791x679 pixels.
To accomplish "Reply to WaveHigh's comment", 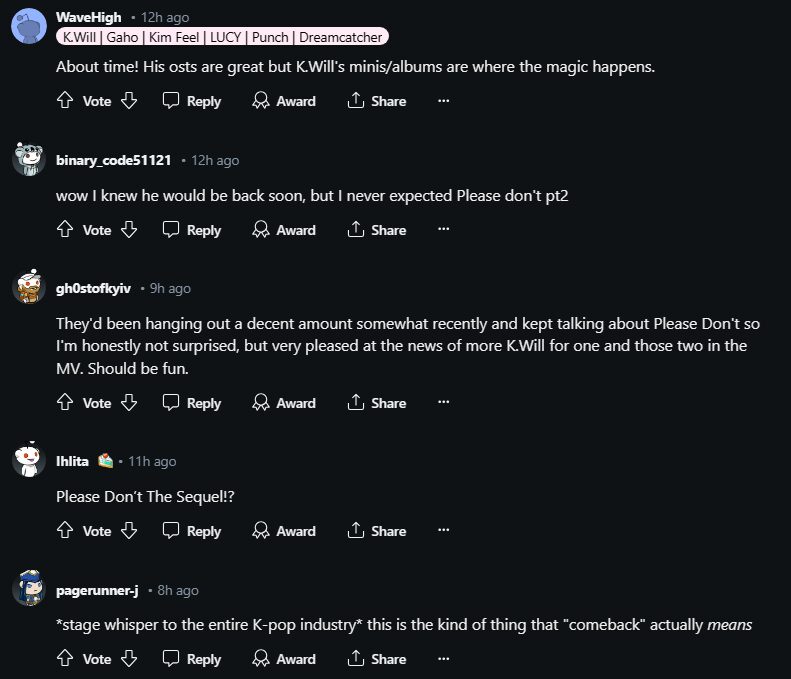I will click(x=192, y=101).
